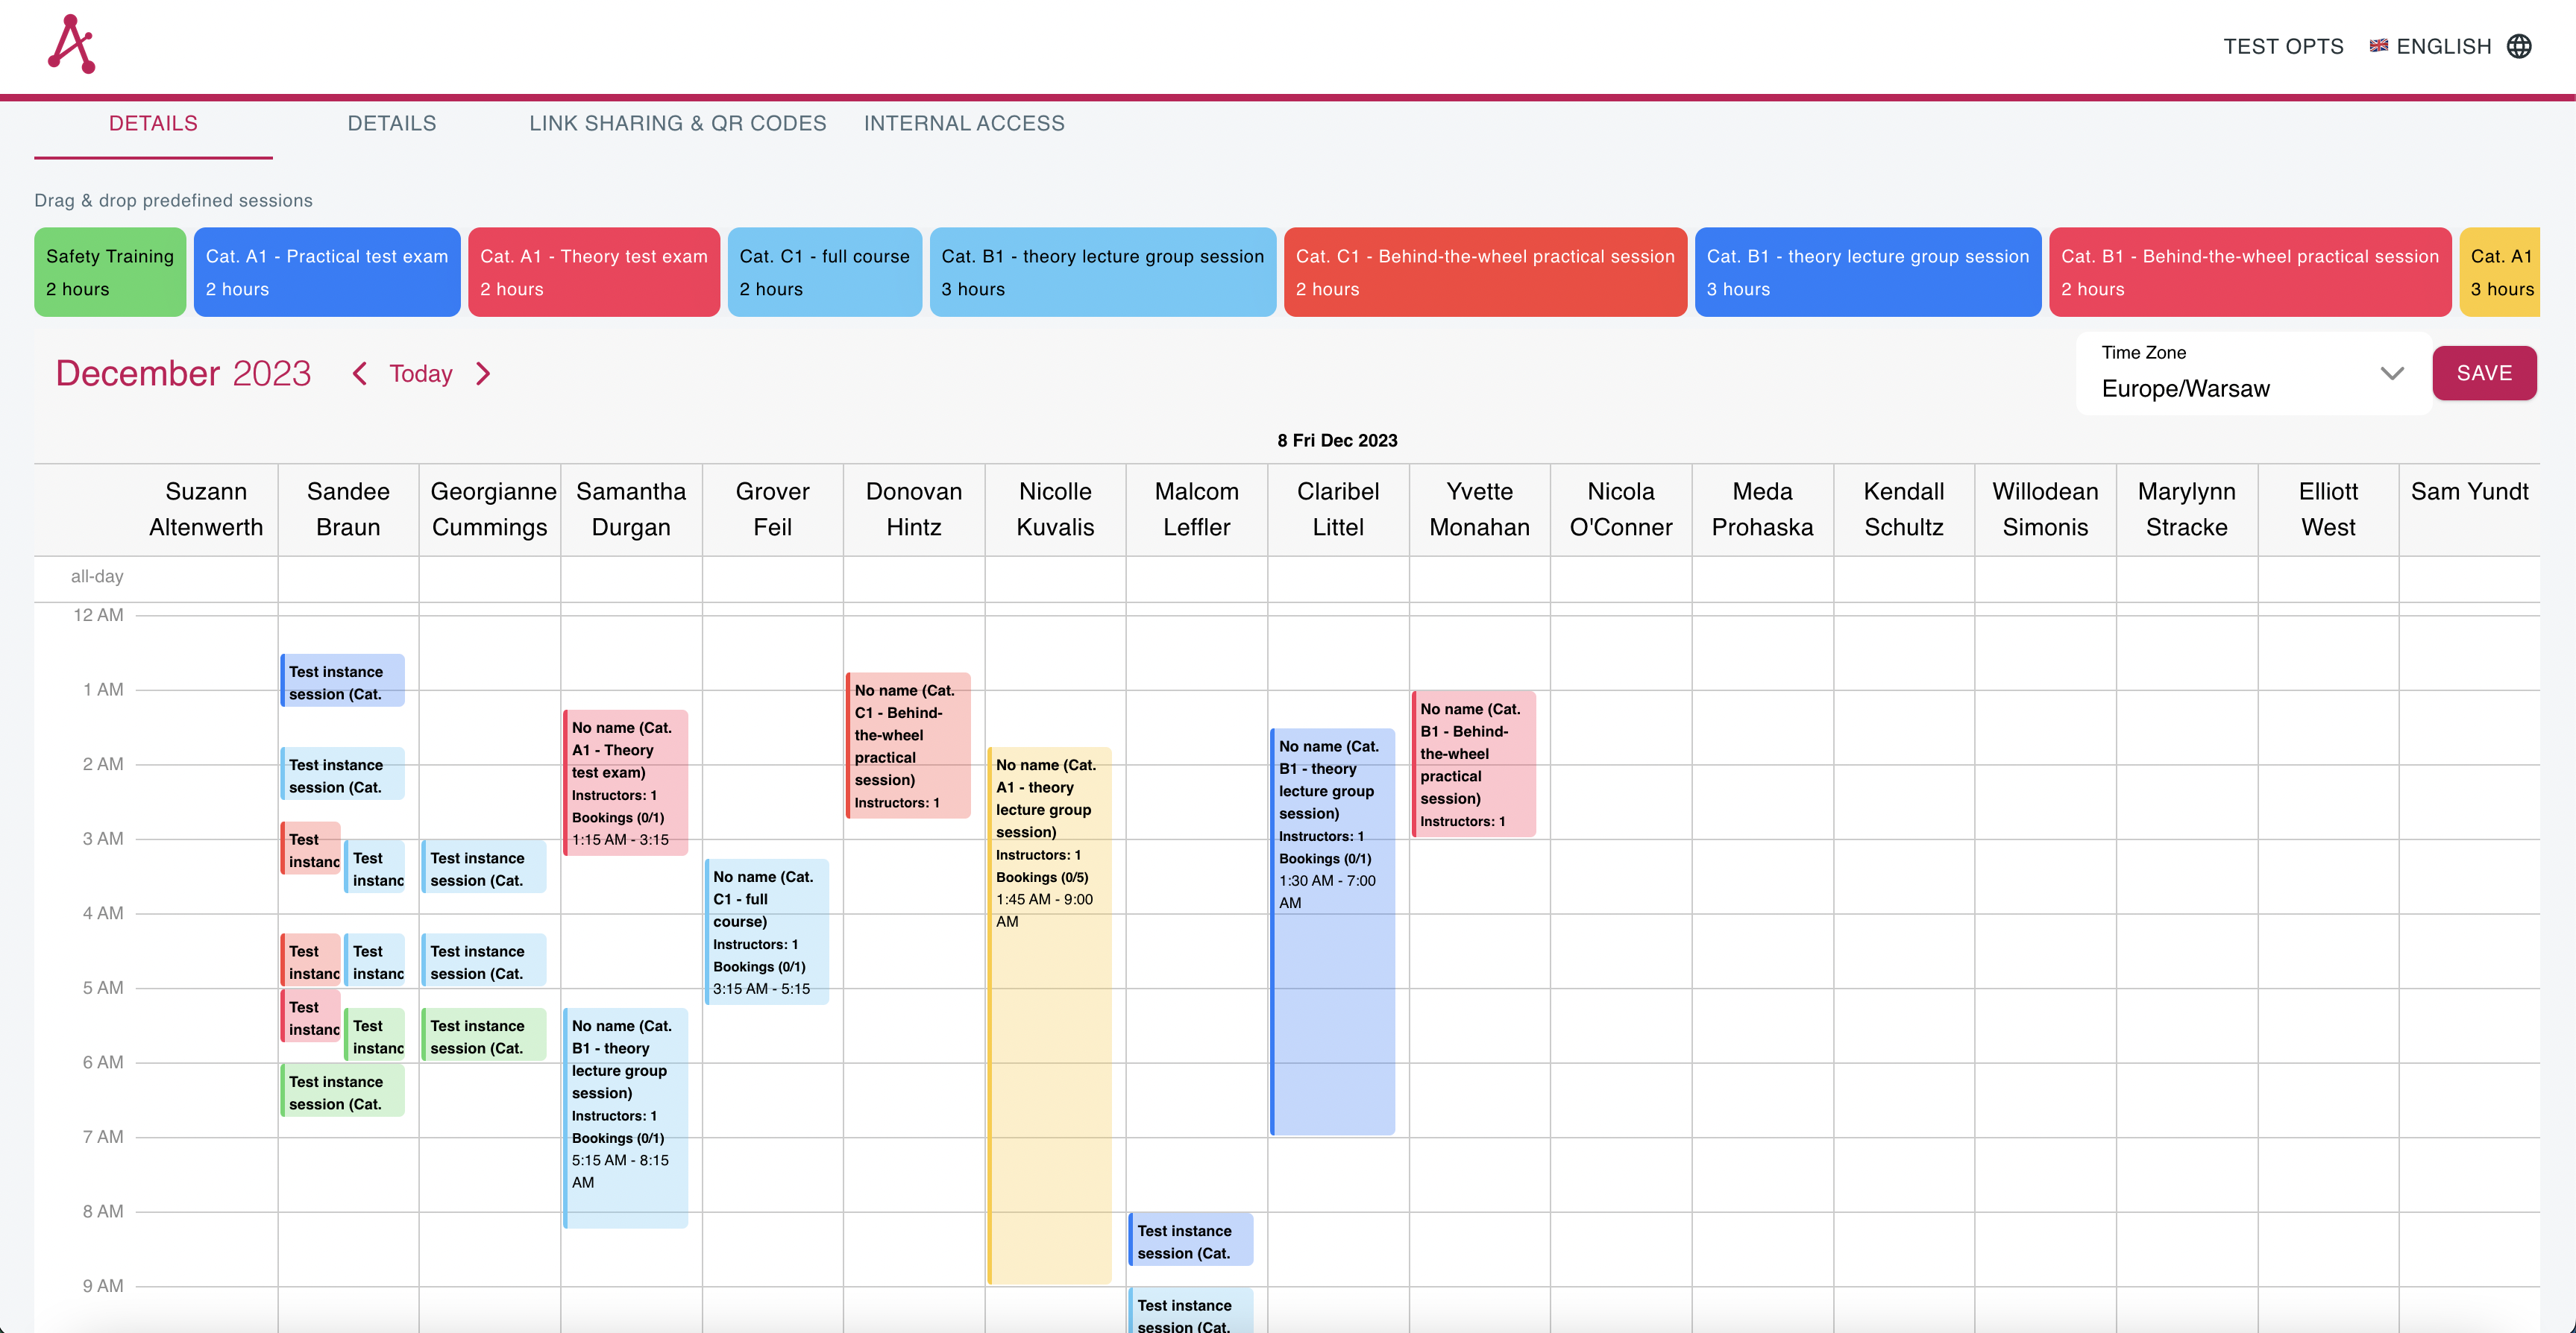Click the left chevron to go to previous day
Viewport: 2576px width, 1333px height.
tap(359, 373)
